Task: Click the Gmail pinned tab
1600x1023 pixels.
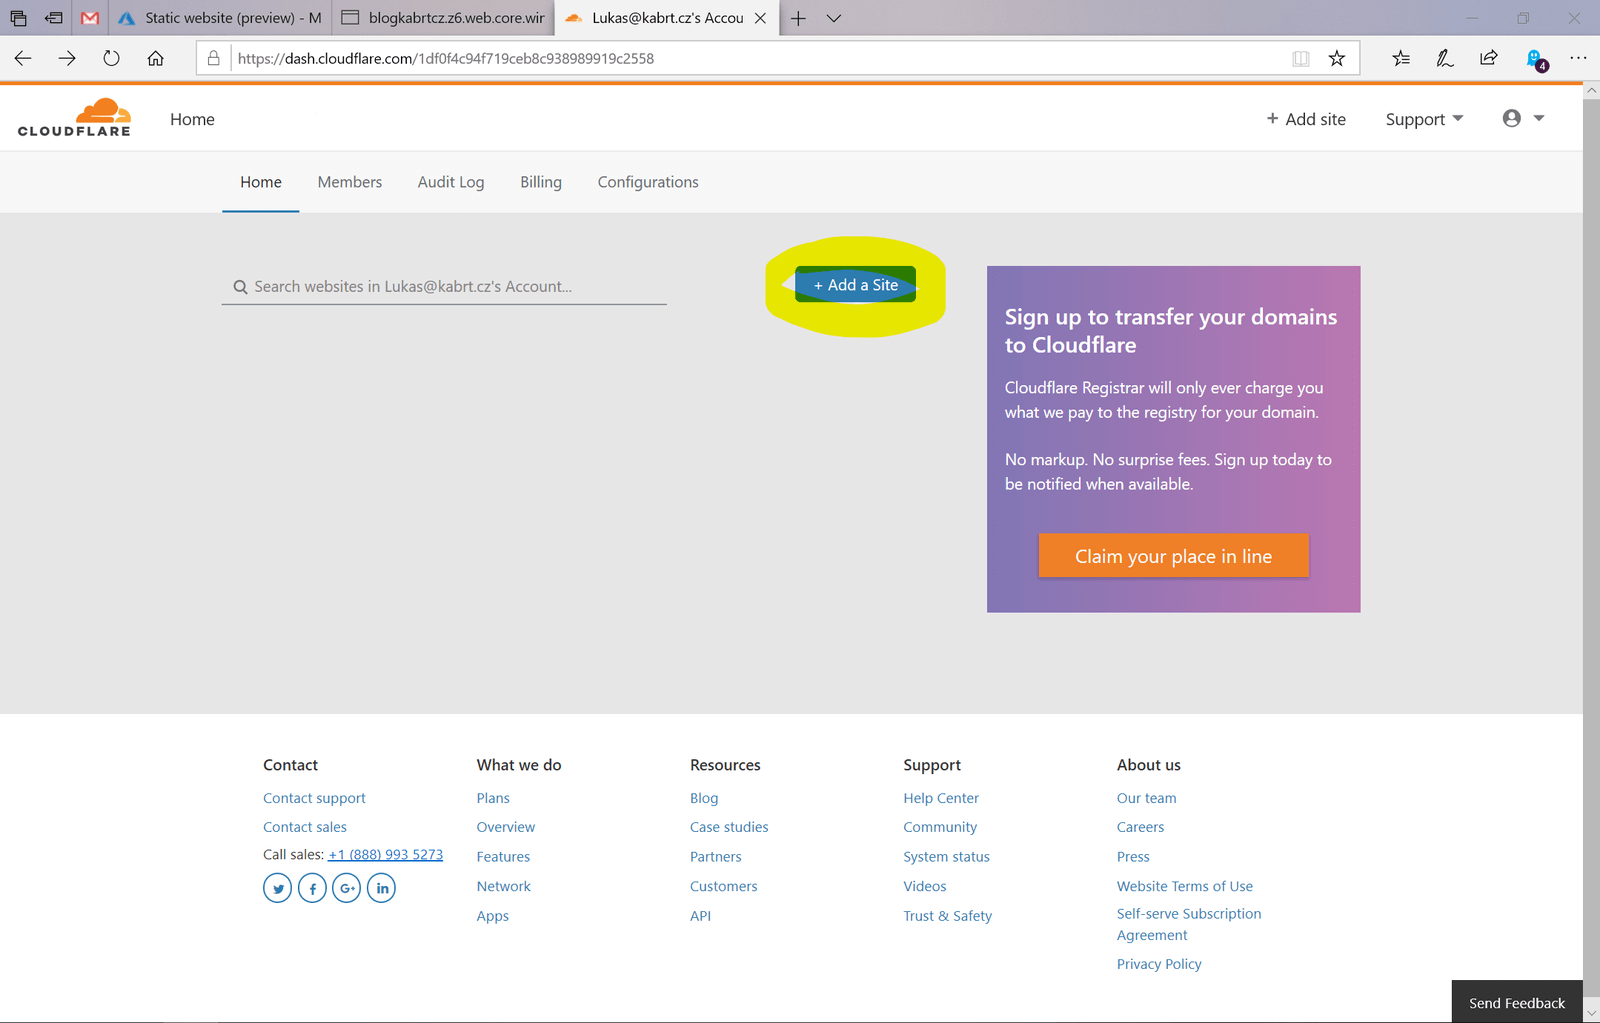Action: 90,18
